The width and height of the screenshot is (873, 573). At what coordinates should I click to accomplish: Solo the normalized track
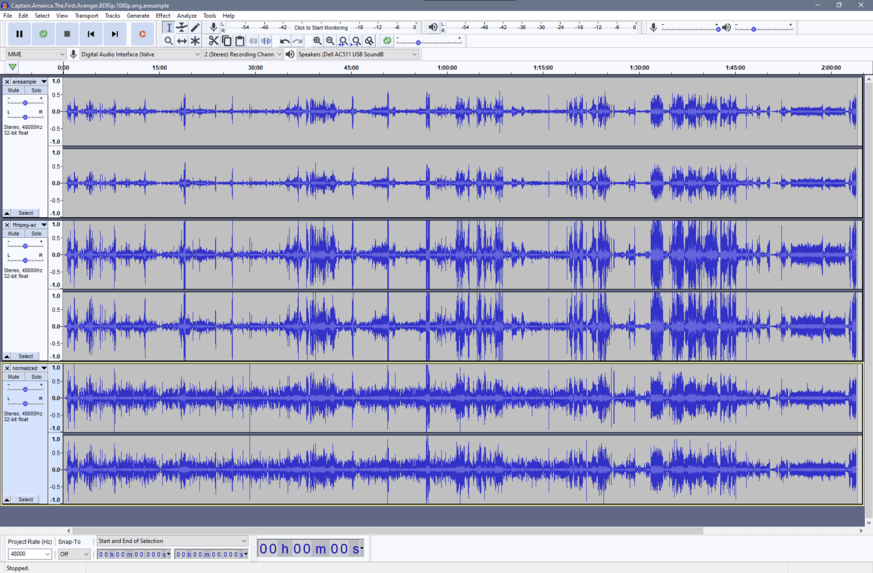coord(36,377)
